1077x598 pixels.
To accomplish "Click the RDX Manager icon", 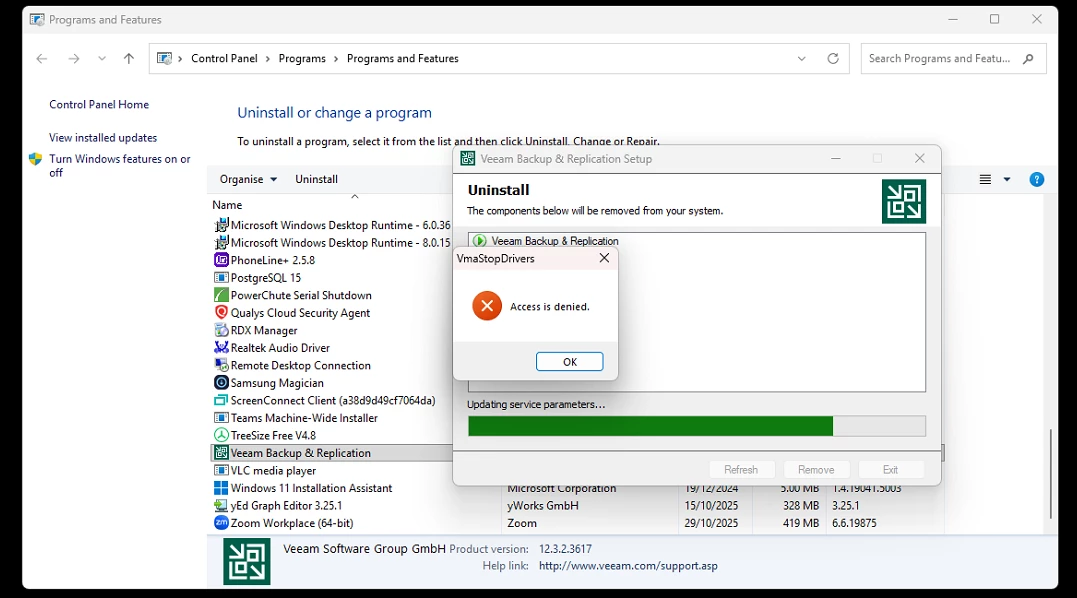I will pyautogui.click(x=221, y=330).
